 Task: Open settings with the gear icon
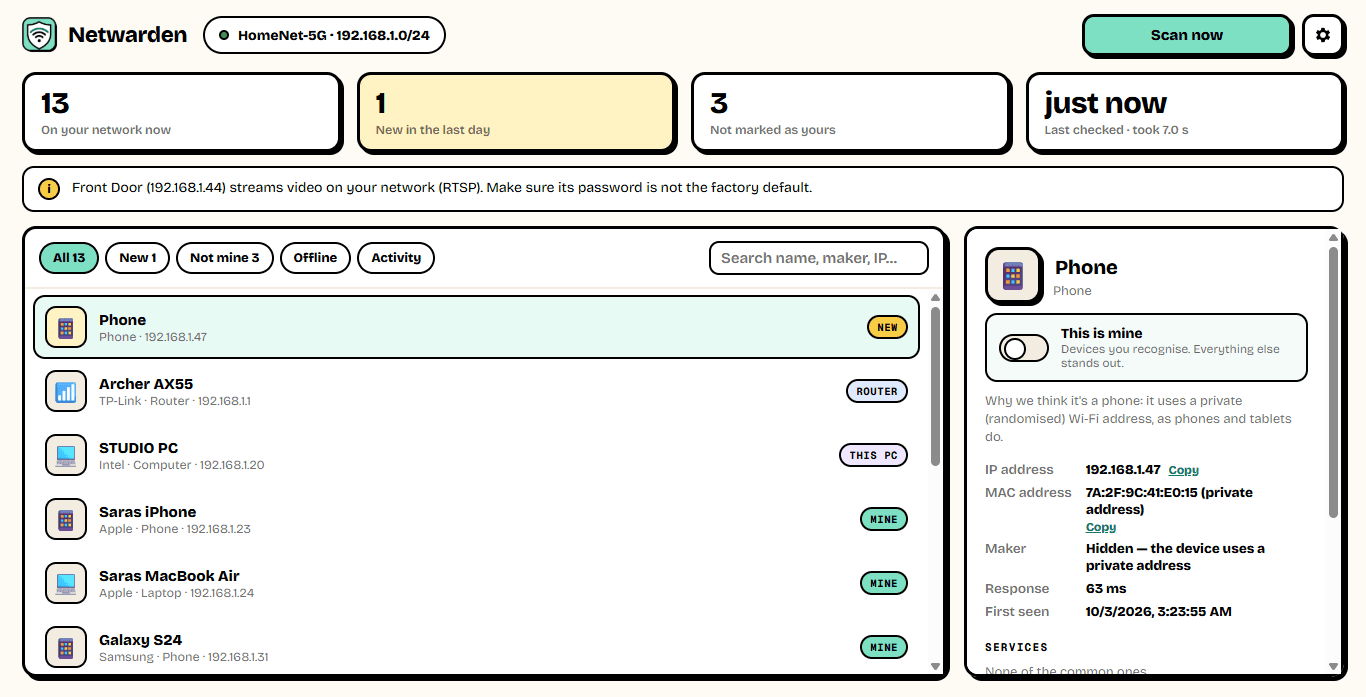pyautogui.click(x=1323, y=35)
